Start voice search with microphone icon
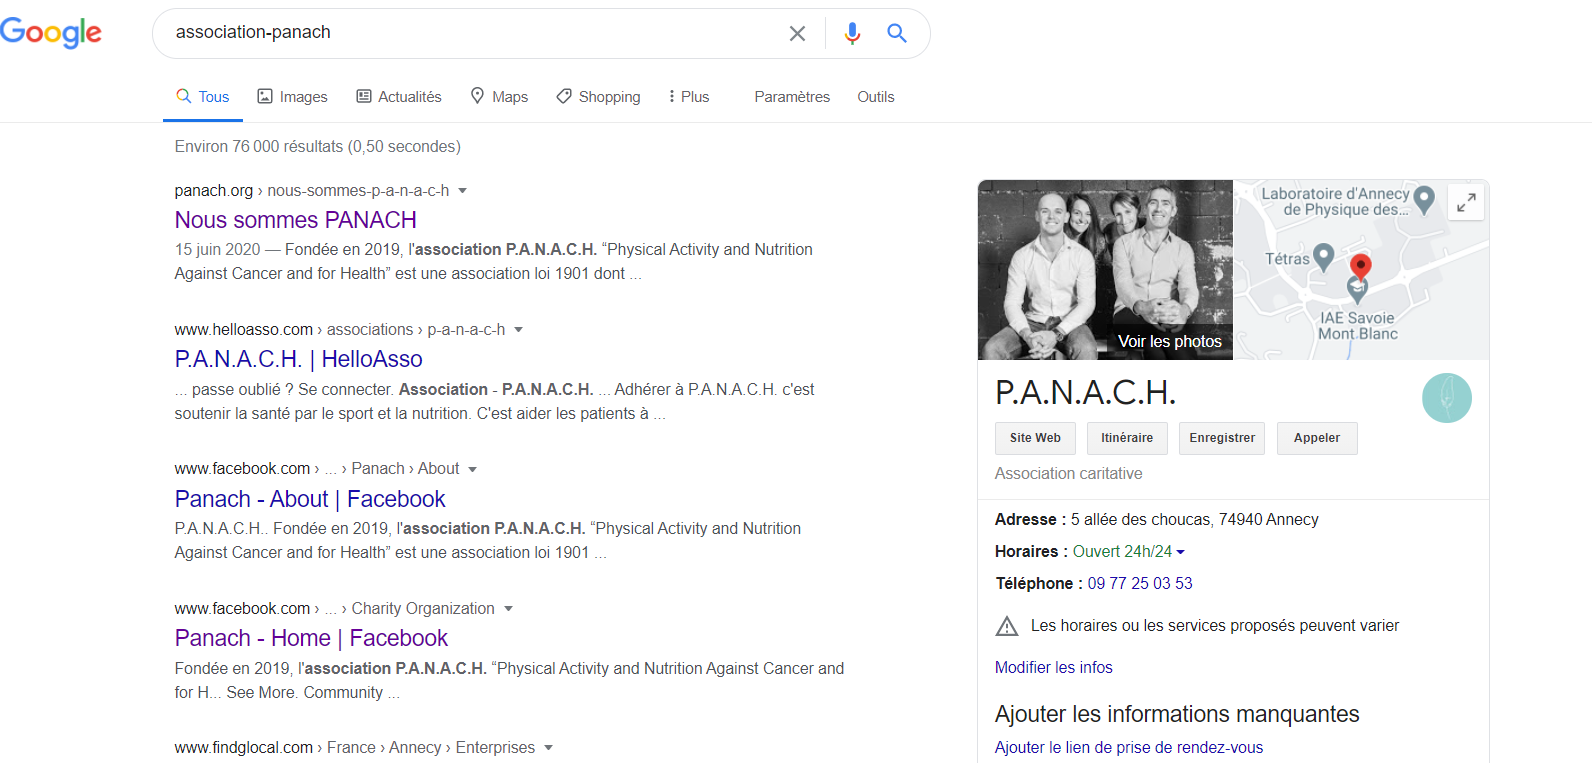The height and width of the screenshot is (763, 1592). point(852,34)
